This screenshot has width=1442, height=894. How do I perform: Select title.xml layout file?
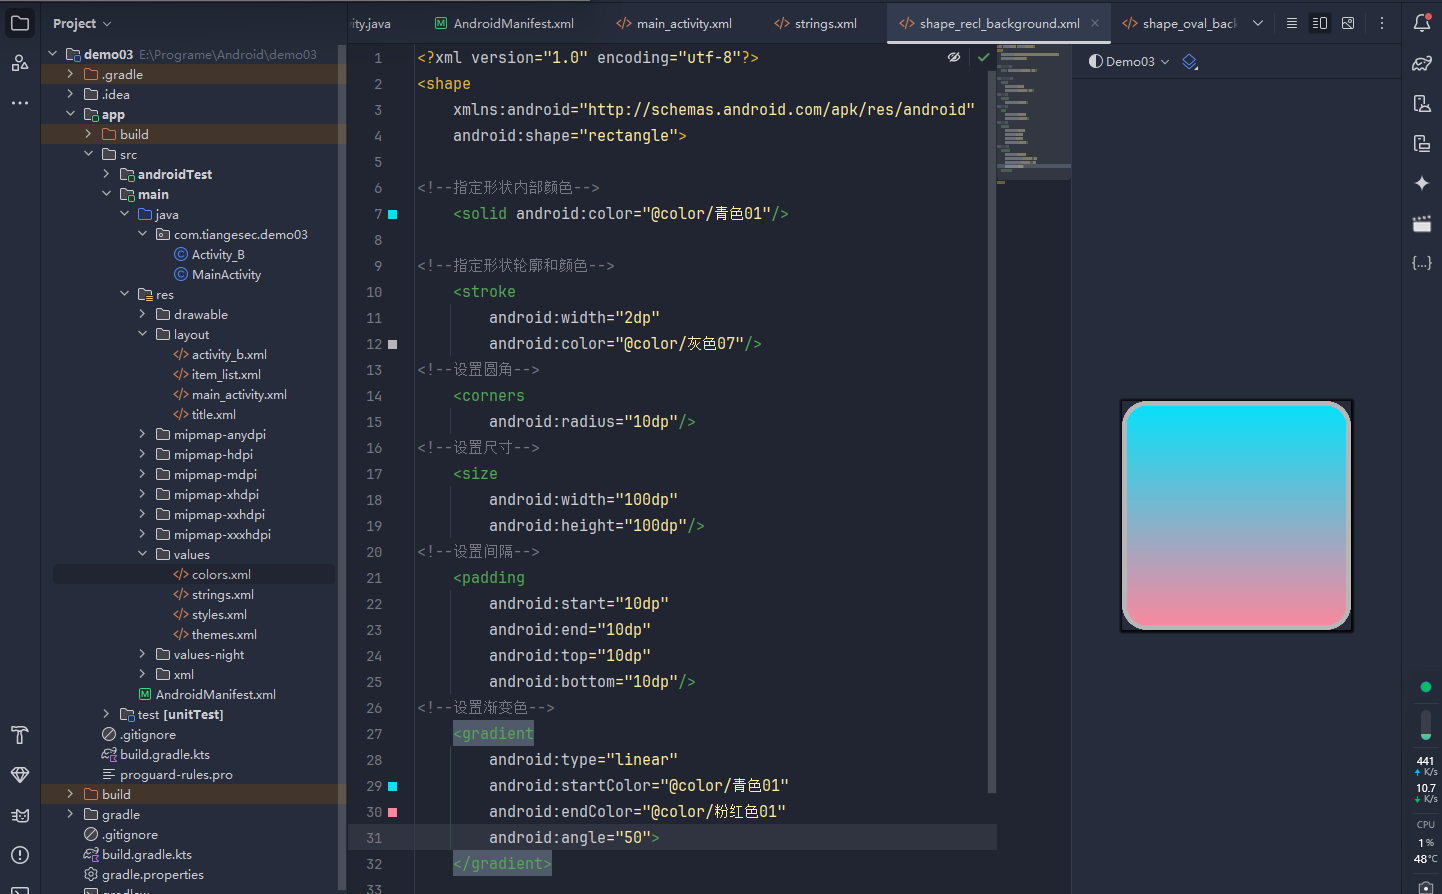tap(205, 414)
